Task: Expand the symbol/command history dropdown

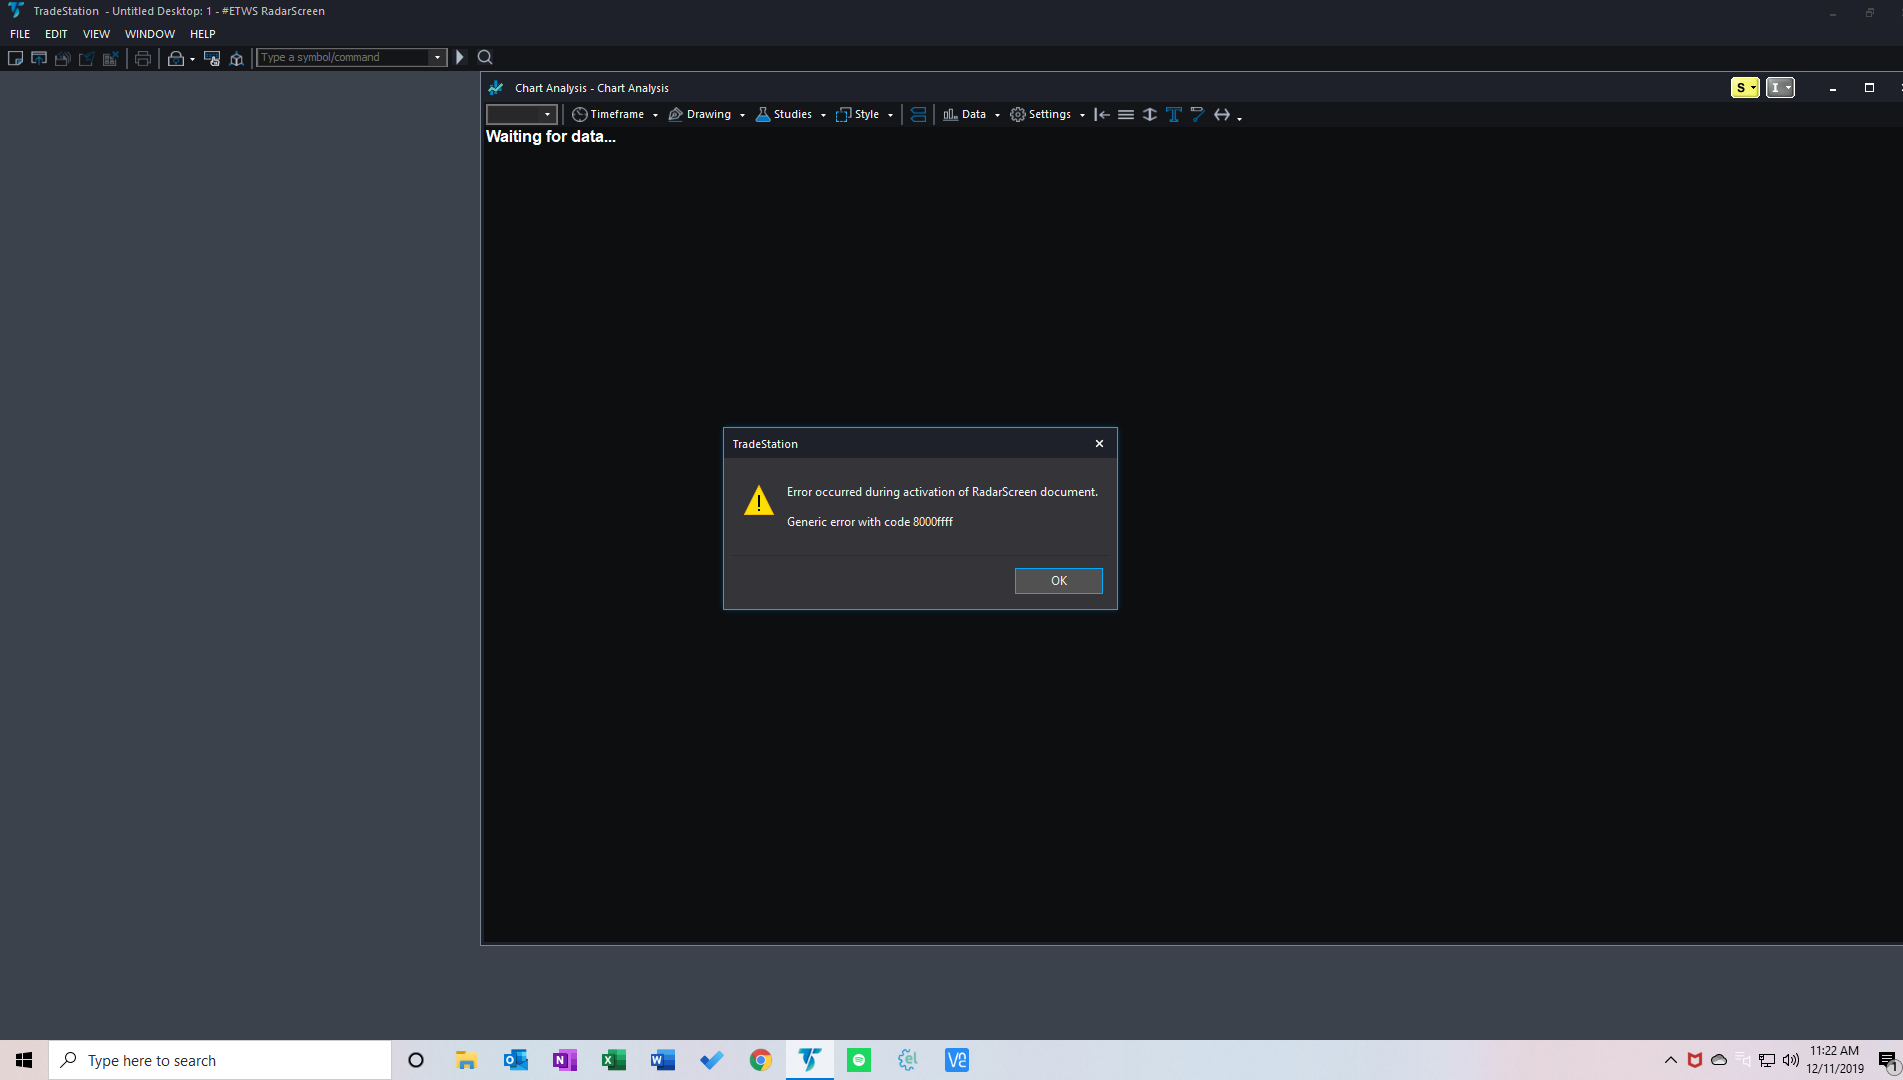Action: pyautogui.click(x=437, y=58)
